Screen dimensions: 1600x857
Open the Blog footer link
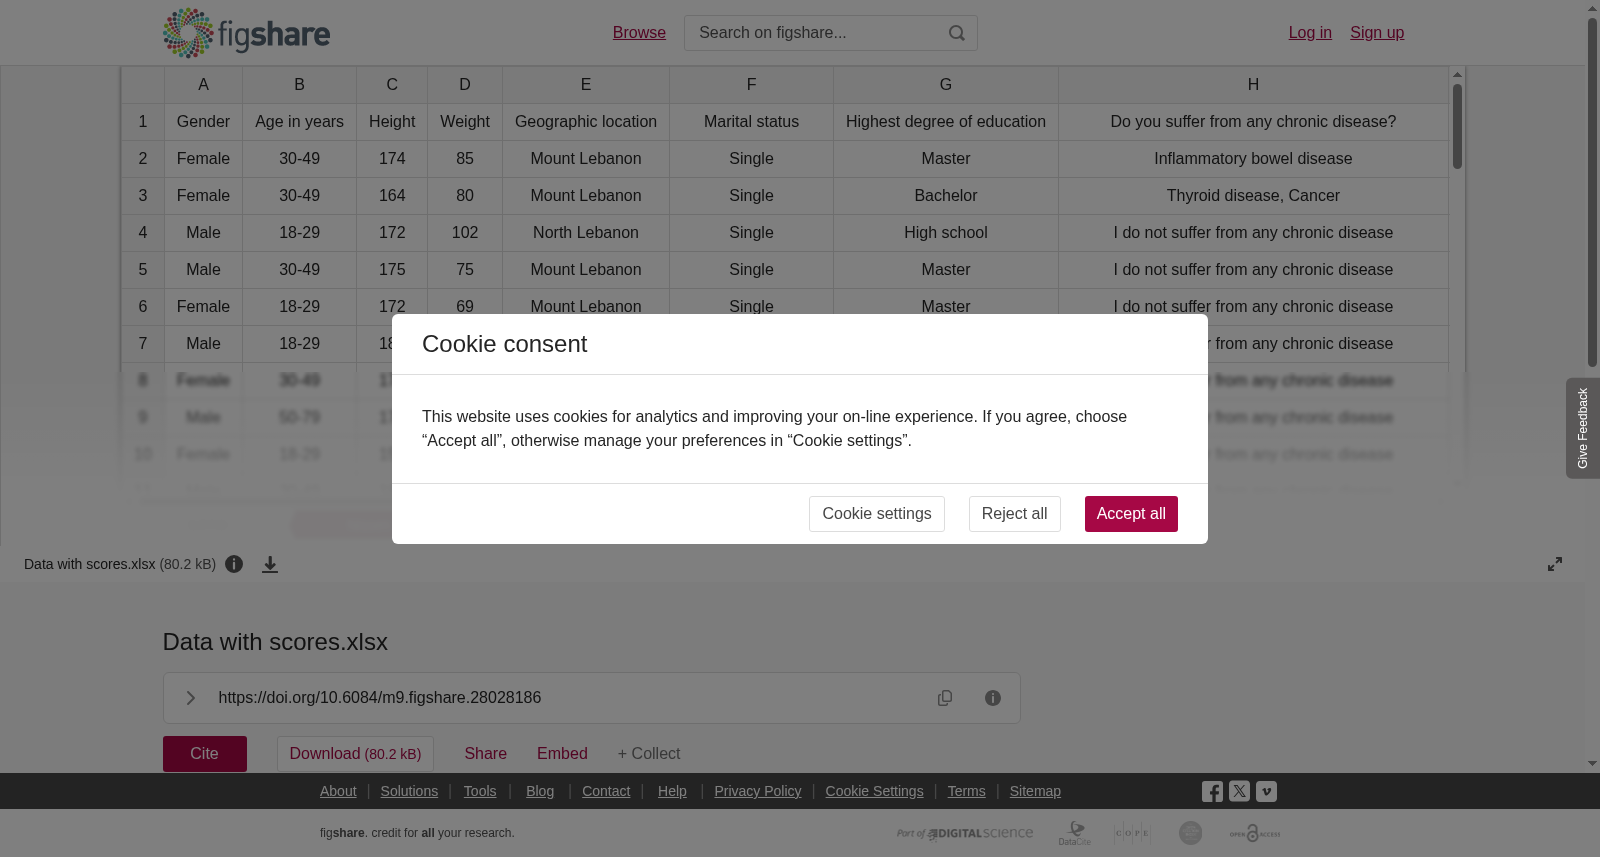pyautogui.click(x=540, y=791)
